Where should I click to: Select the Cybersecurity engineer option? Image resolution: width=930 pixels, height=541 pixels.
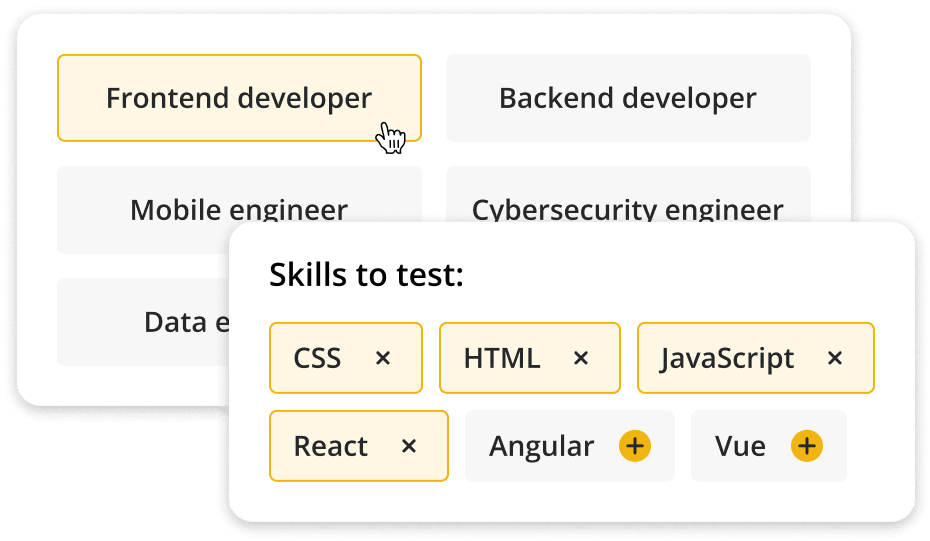(627, 204)
